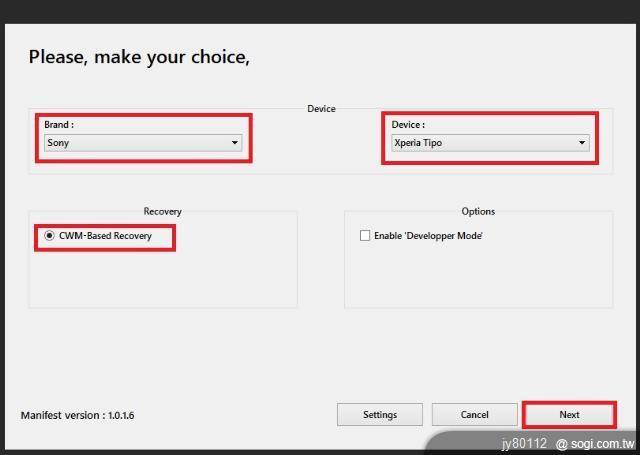
Task: Select the CWM-Based Recovery radio button
Action: point(49,236)
